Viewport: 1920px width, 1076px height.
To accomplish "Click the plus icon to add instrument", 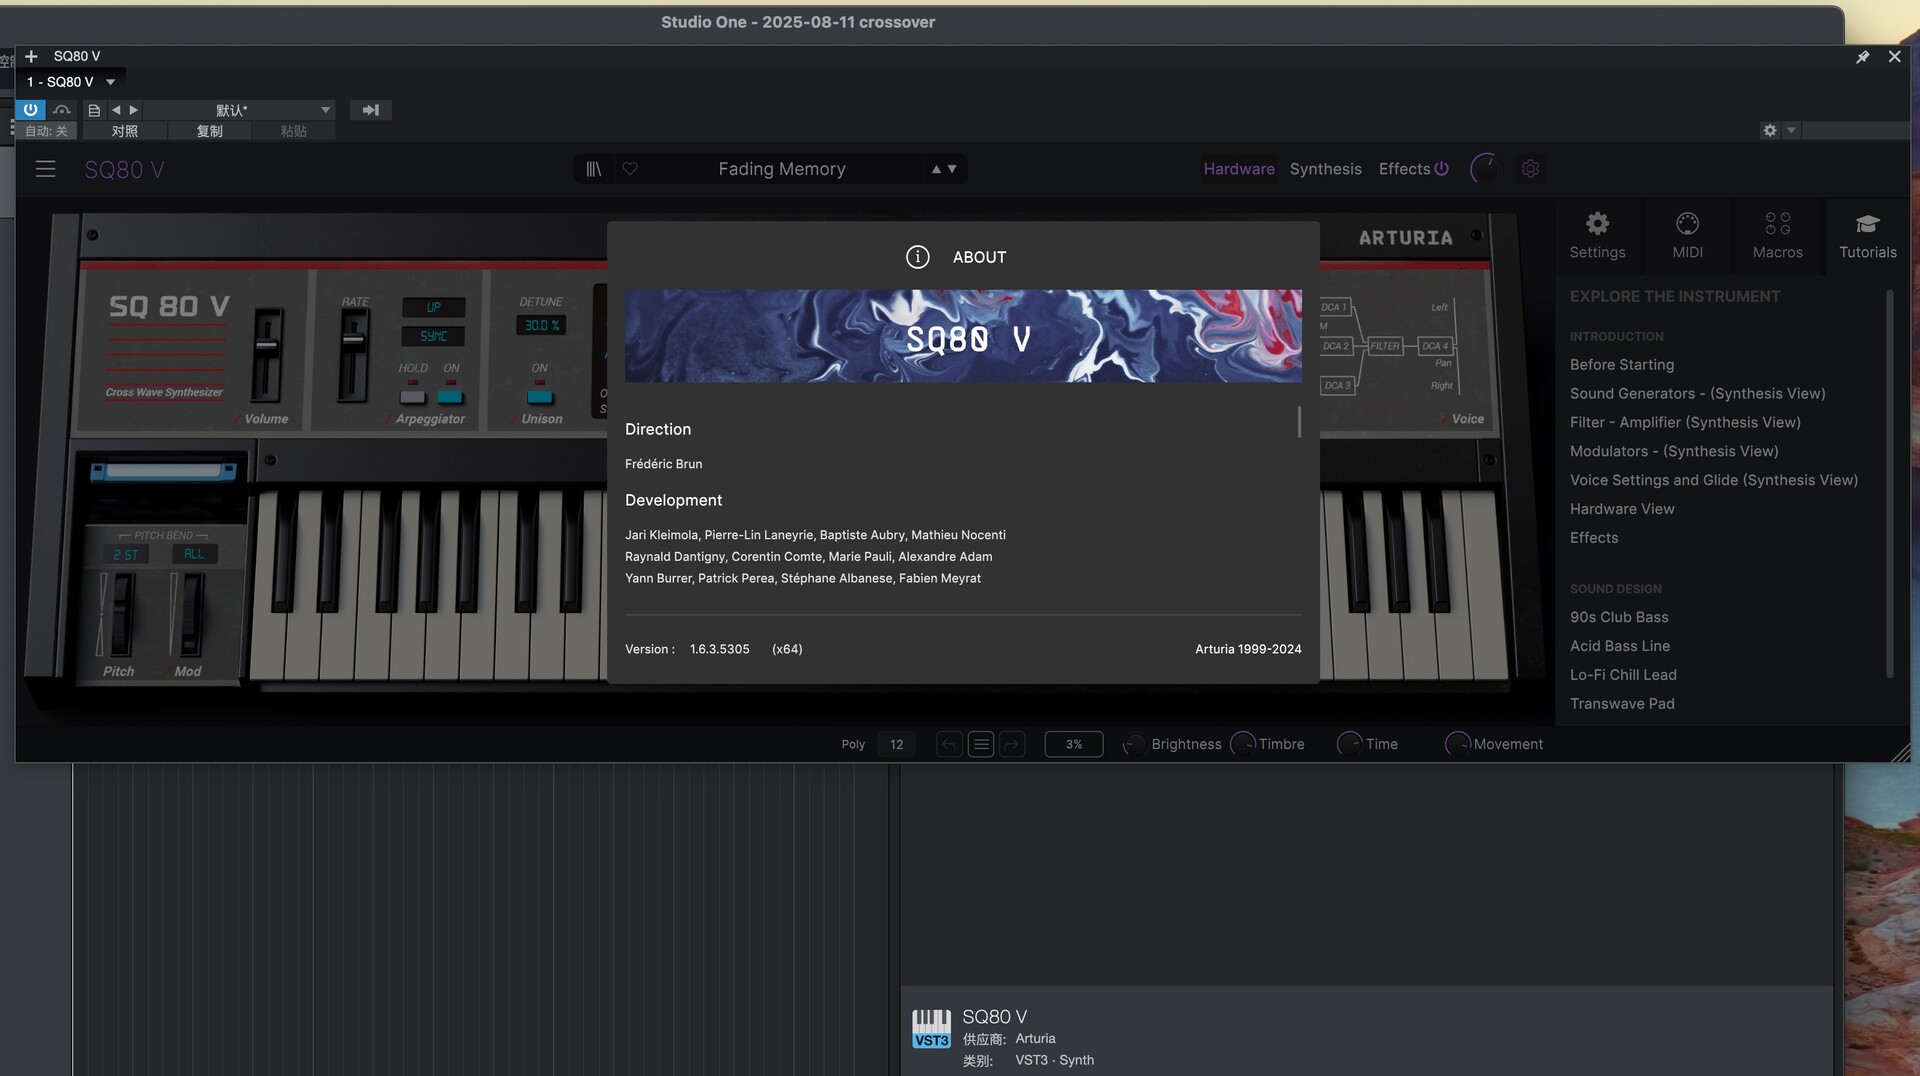I will 31,56.
